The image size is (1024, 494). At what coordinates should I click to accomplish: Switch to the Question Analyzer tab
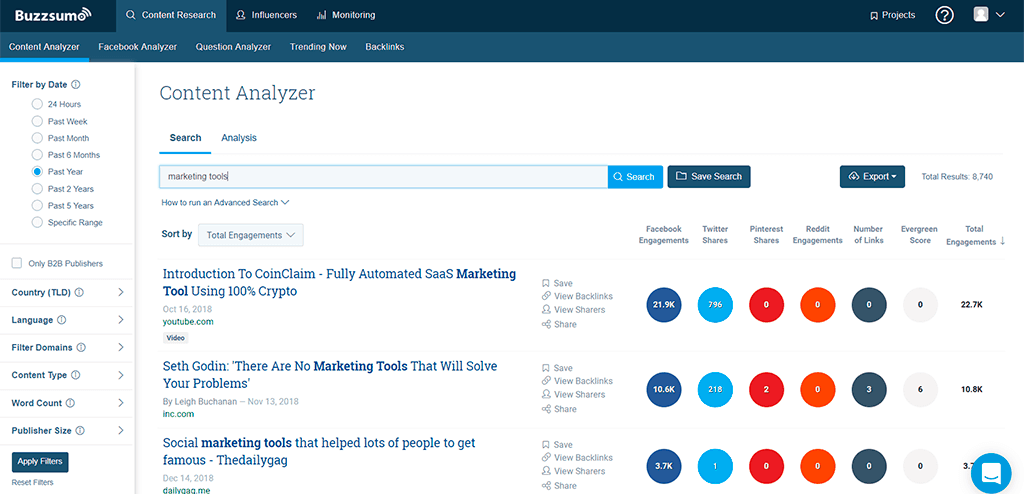233,47
